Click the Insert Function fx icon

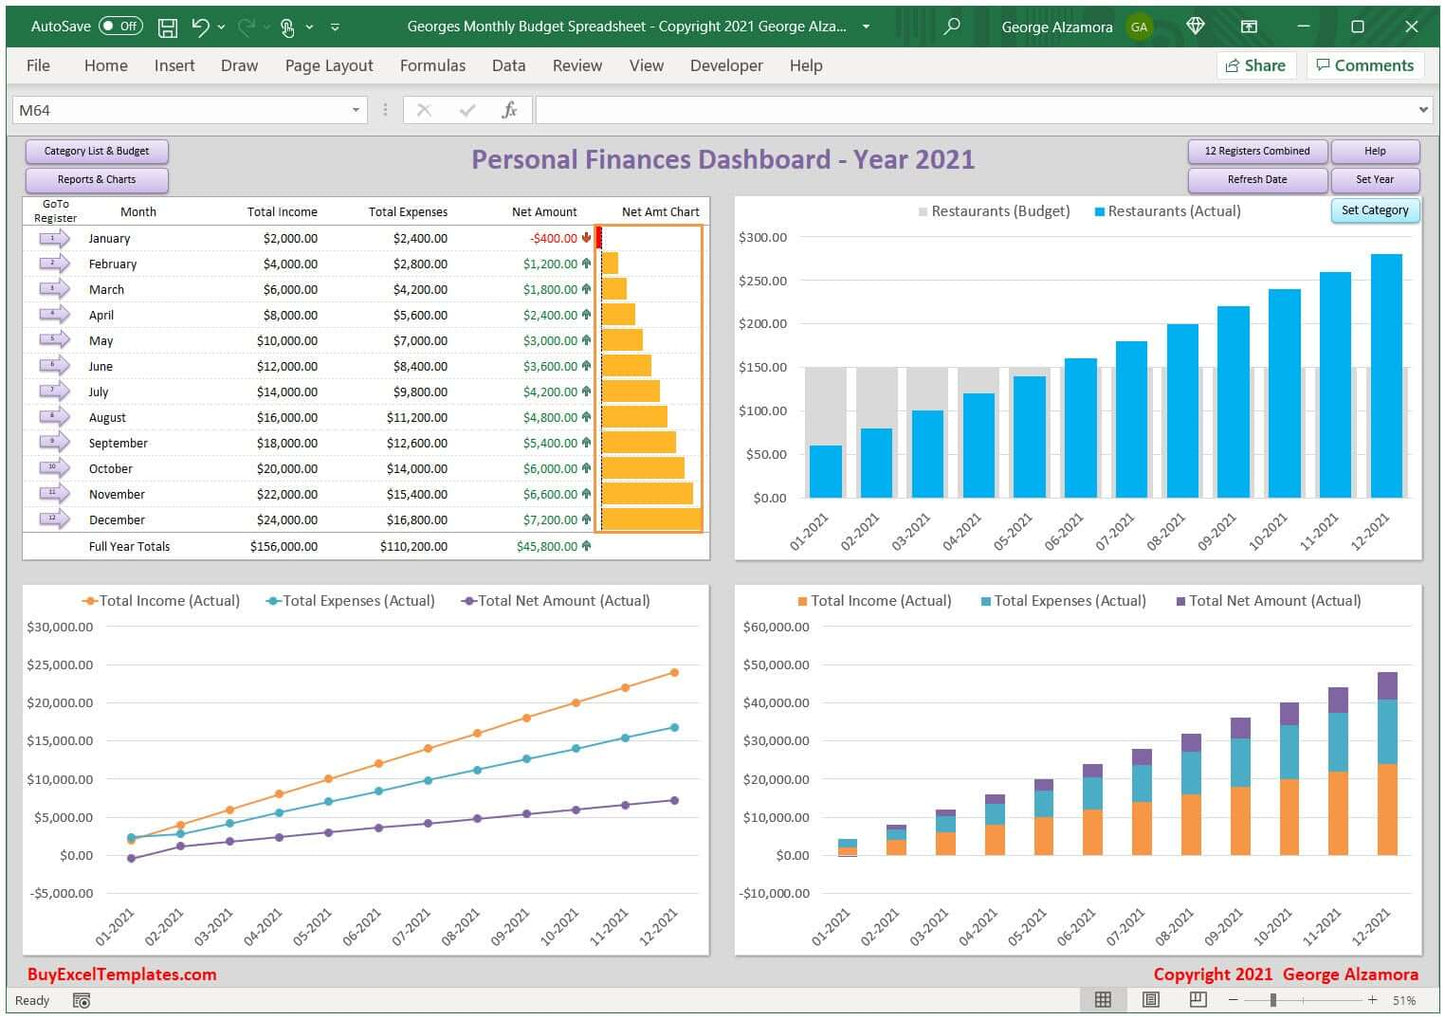509,110
